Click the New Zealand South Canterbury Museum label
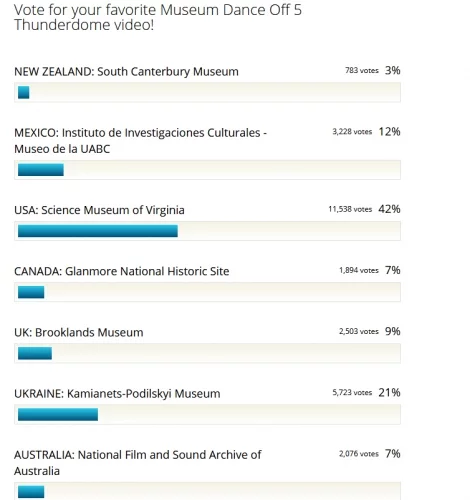470x500 pixels. (x=126, y=72)
